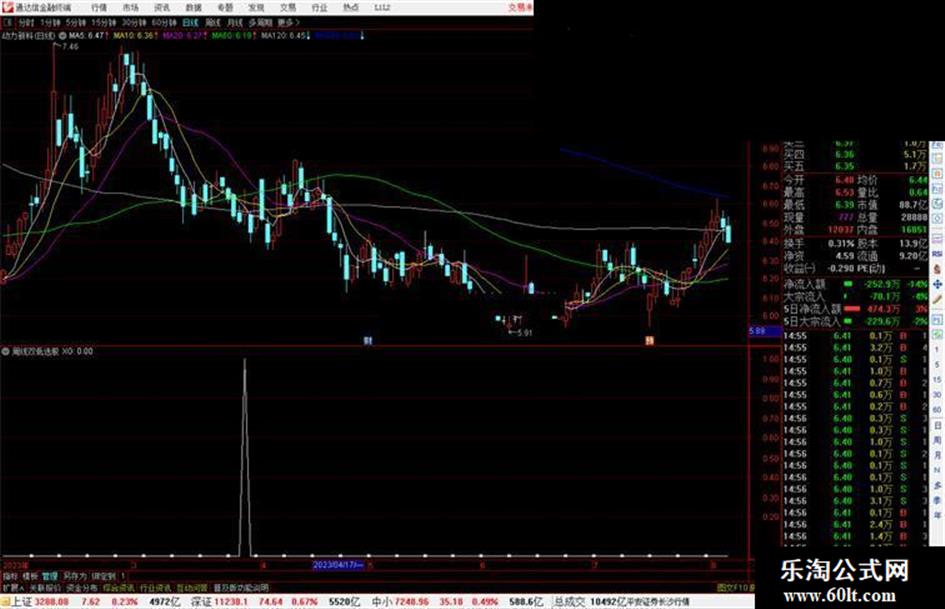
Task: Open the 发现 menu
Action: (256, 8)
